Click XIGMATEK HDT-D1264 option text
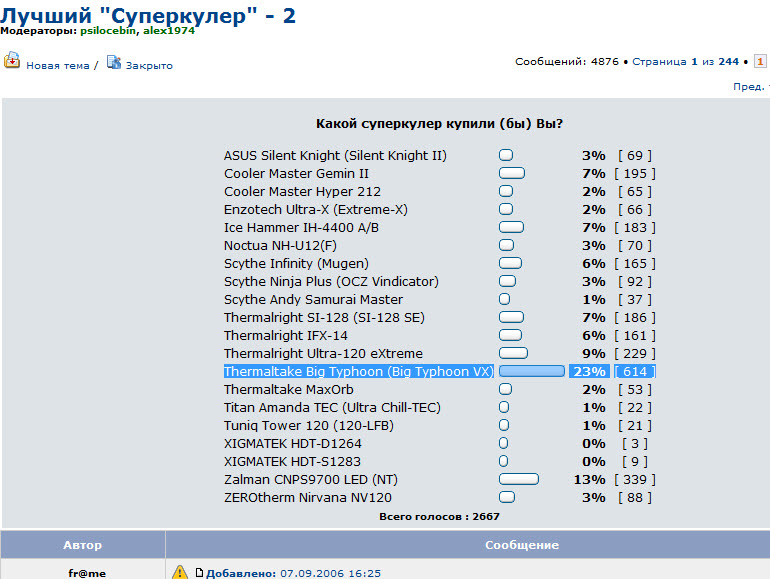The image size is (770, 579). [293, 443]
